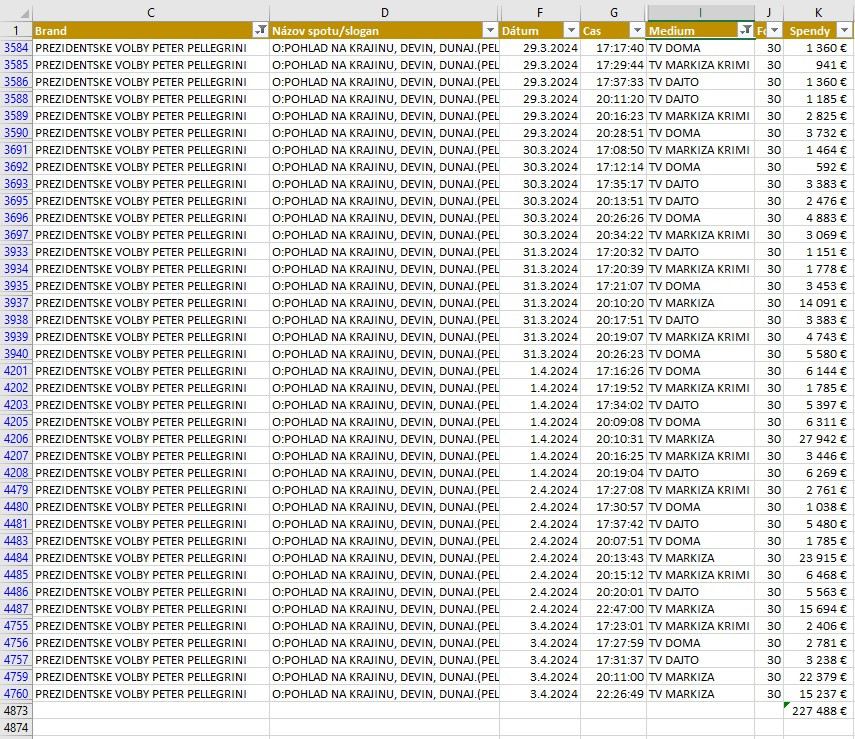The image size is (855, 739).
Task: Click the 14 091 € spend cell
Action: coord(818,303)
